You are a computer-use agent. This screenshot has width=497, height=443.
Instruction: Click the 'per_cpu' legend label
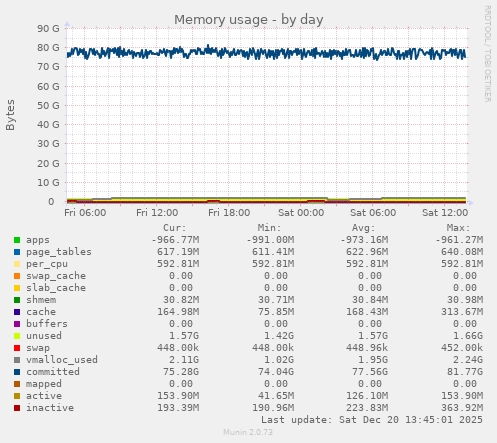point(47,264)
